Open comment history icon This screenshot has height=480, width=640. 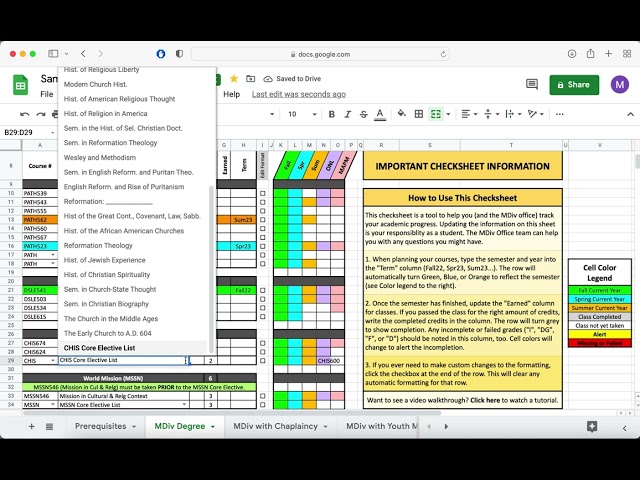click(x=532, y=84)
